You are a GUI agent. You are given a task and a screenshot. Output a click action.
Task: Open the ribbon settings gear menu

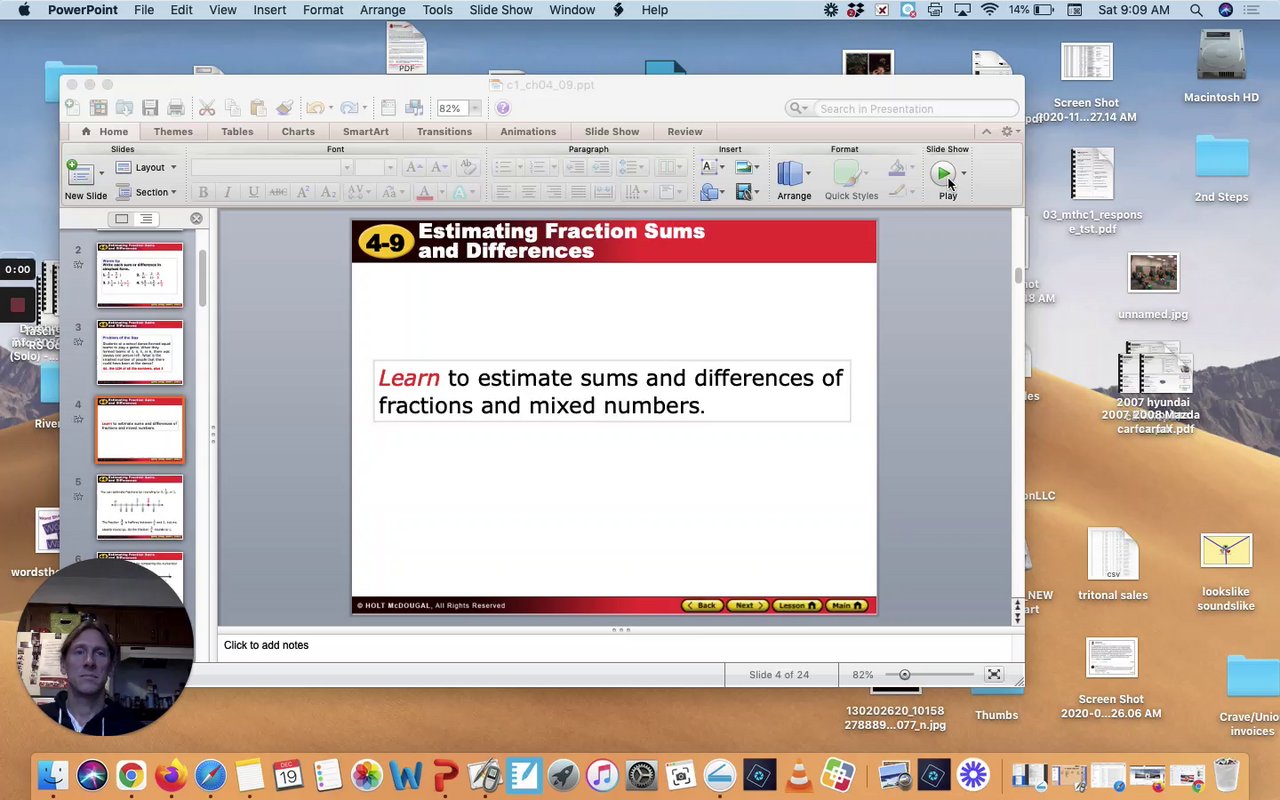point(1009,131)
